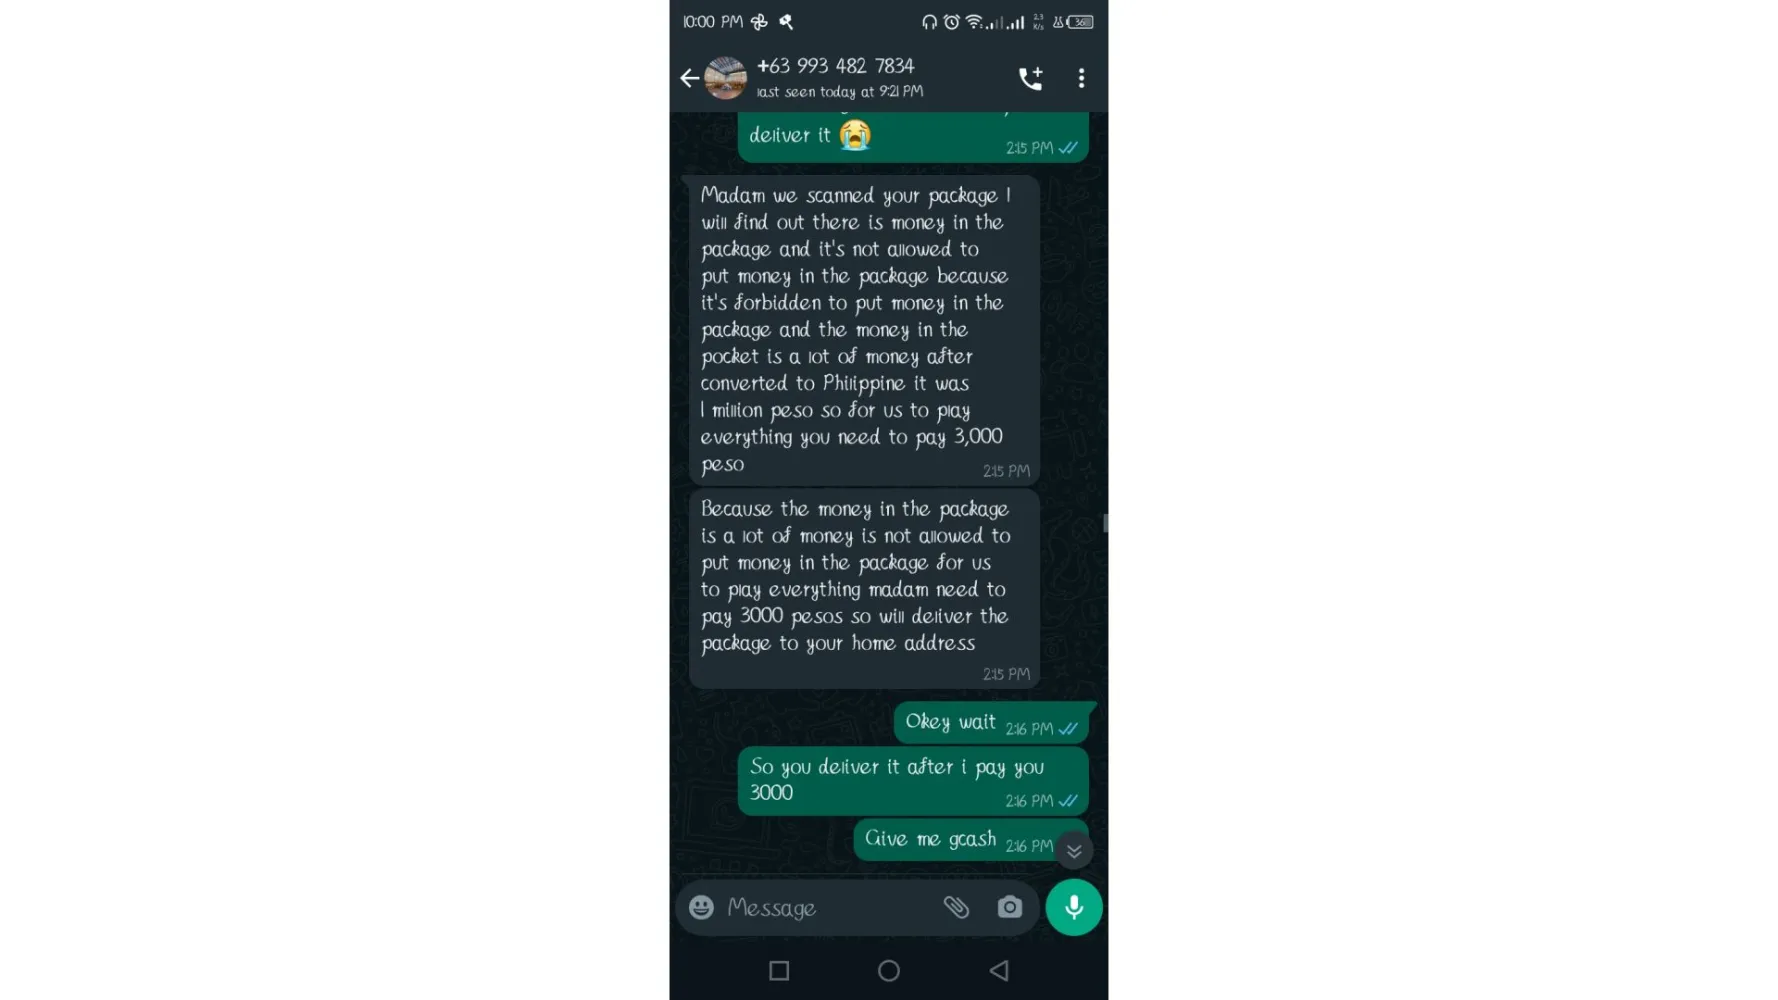Open contact info for +63 993 482 7834

835,66
